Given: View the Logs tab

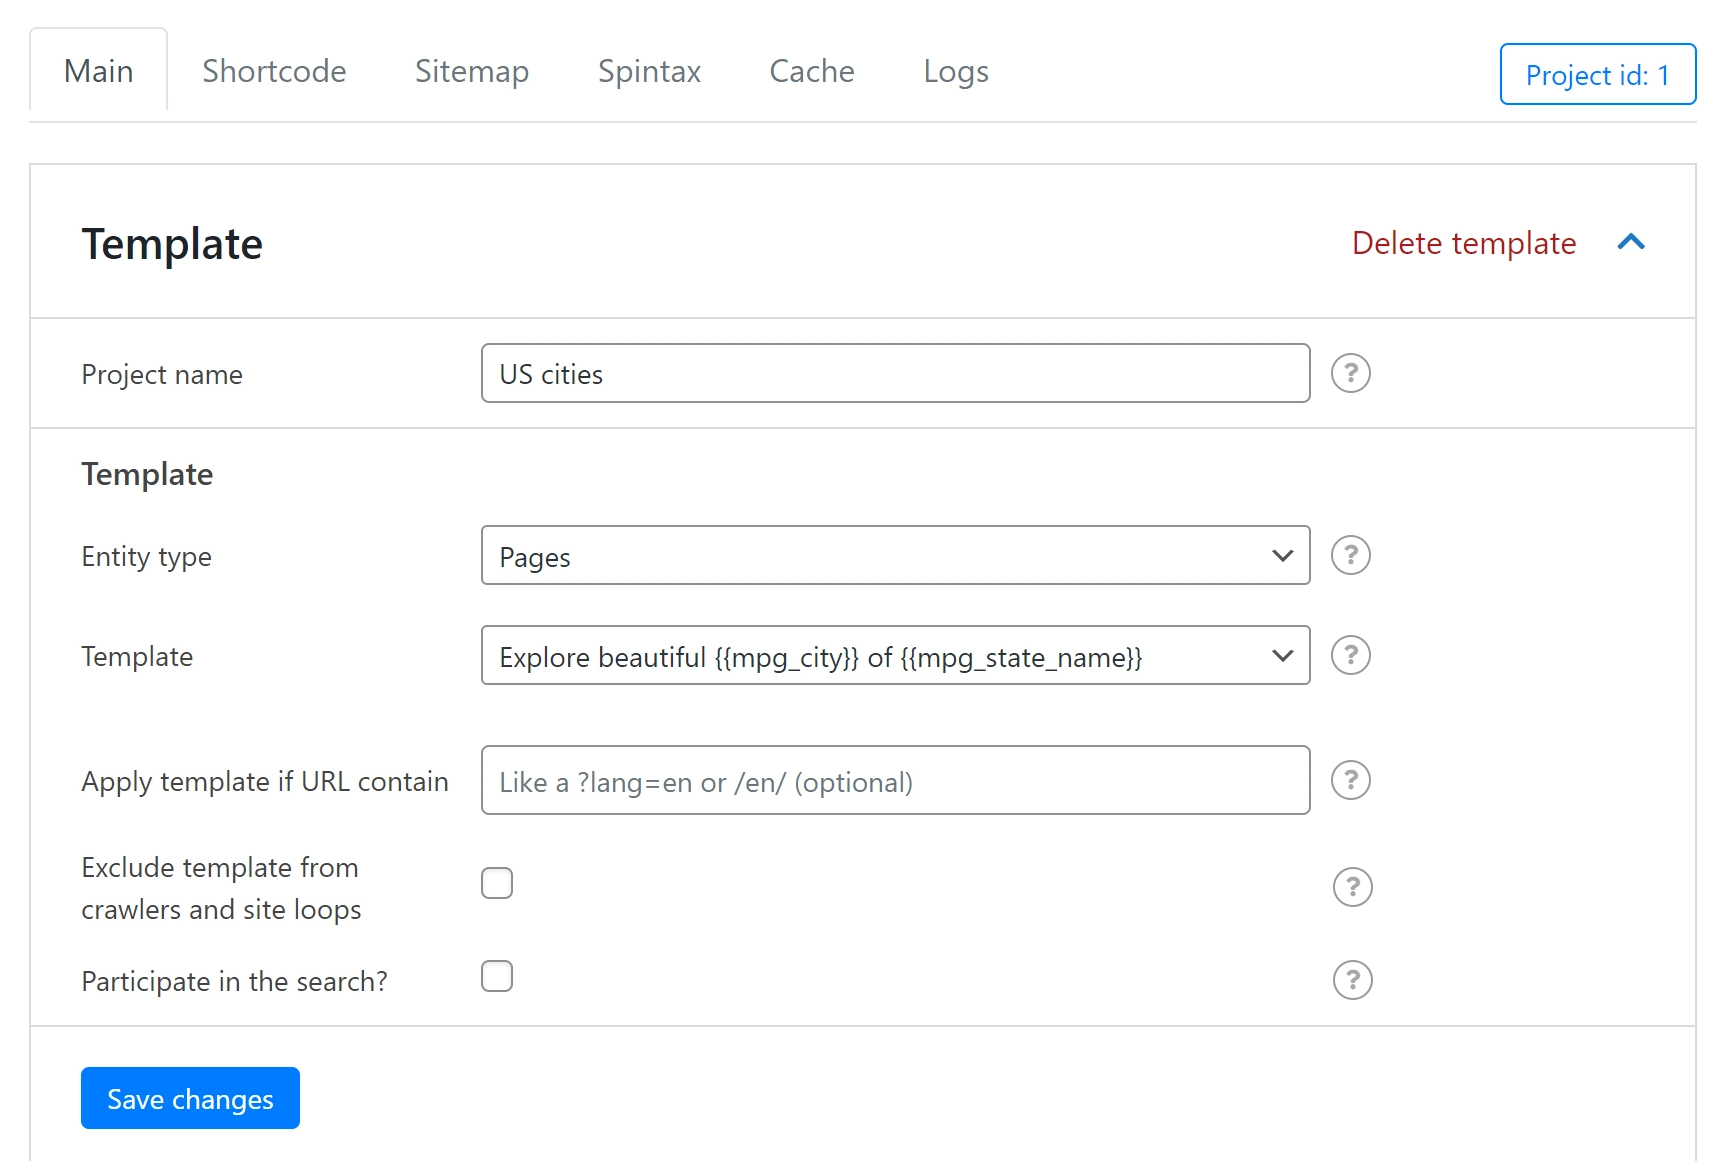Looking at the screenshot, I should tap(955, 71).
